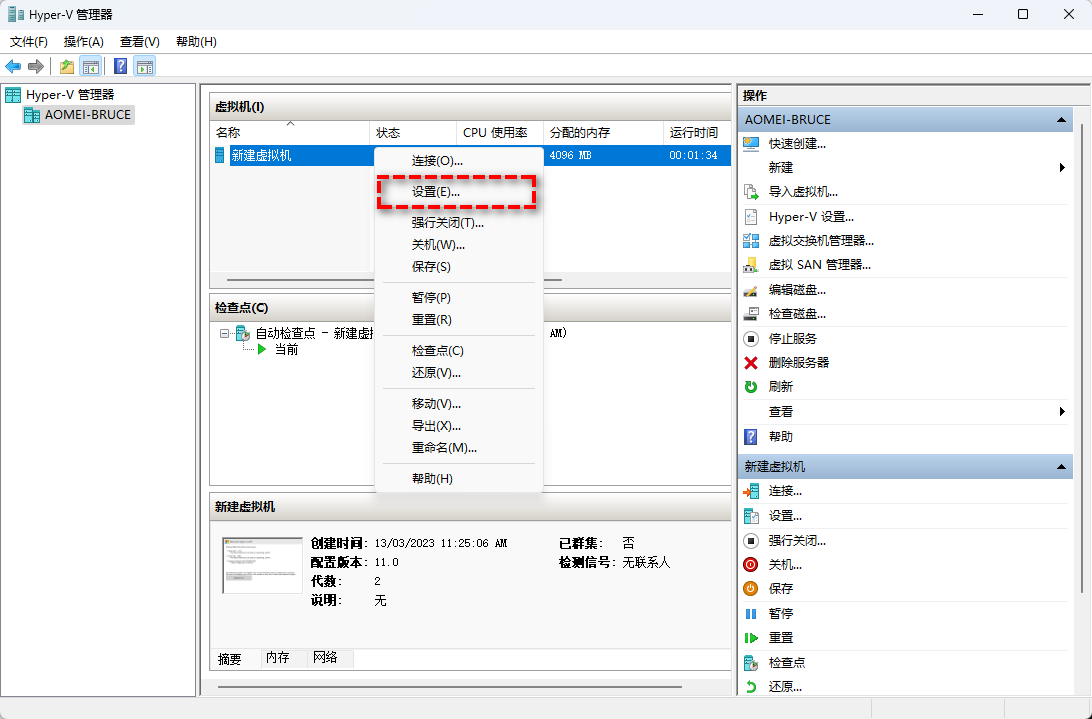This screenshot has height=719, width=1092.
Task: Open Hyper-V settings
Action: point(809,216)
